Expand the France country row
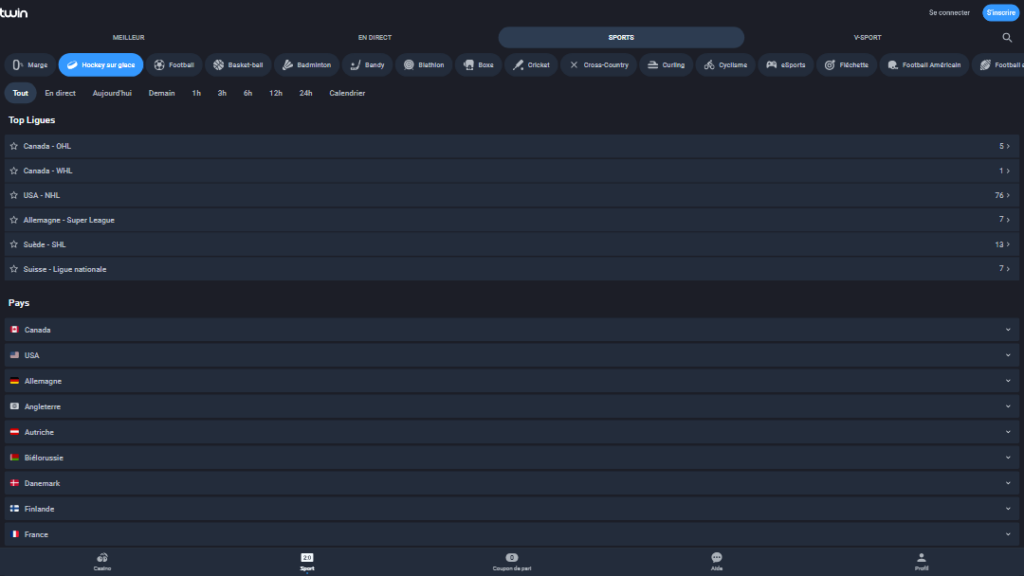The width and height of the screenshot is (1024, 576). pos(512,534)
